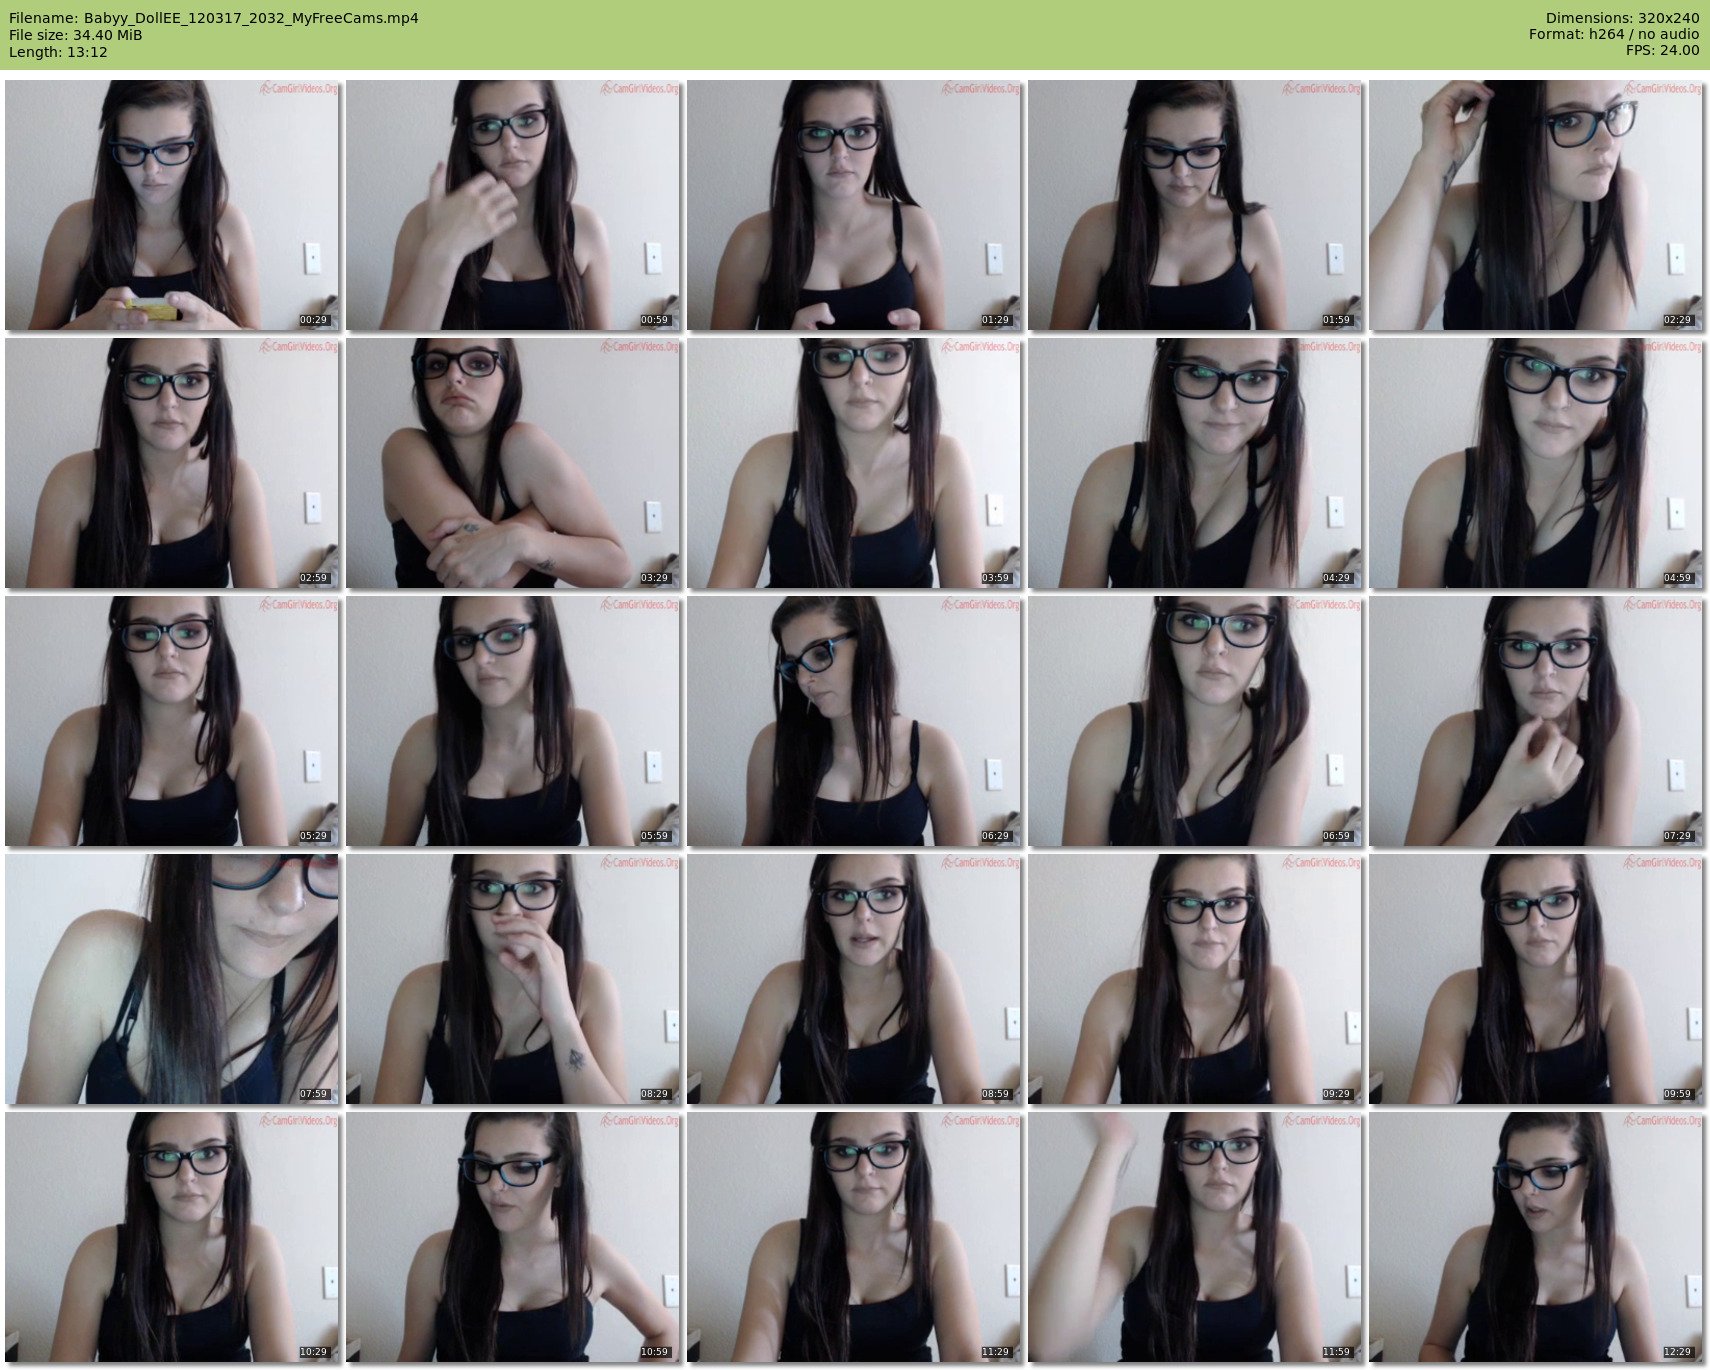Screen dimensions: 1710x1370
Task: Select the 'File size: 34.40 MiB' text
Action: [76, 35]
